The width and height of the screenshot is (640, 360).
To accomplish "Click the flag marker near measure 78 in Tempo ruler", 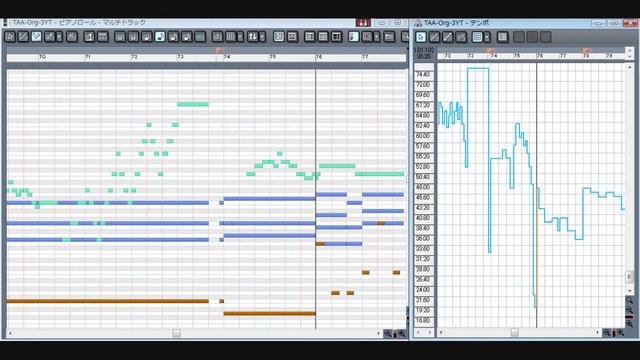I will pyautogui.click(x=587, y=50).
